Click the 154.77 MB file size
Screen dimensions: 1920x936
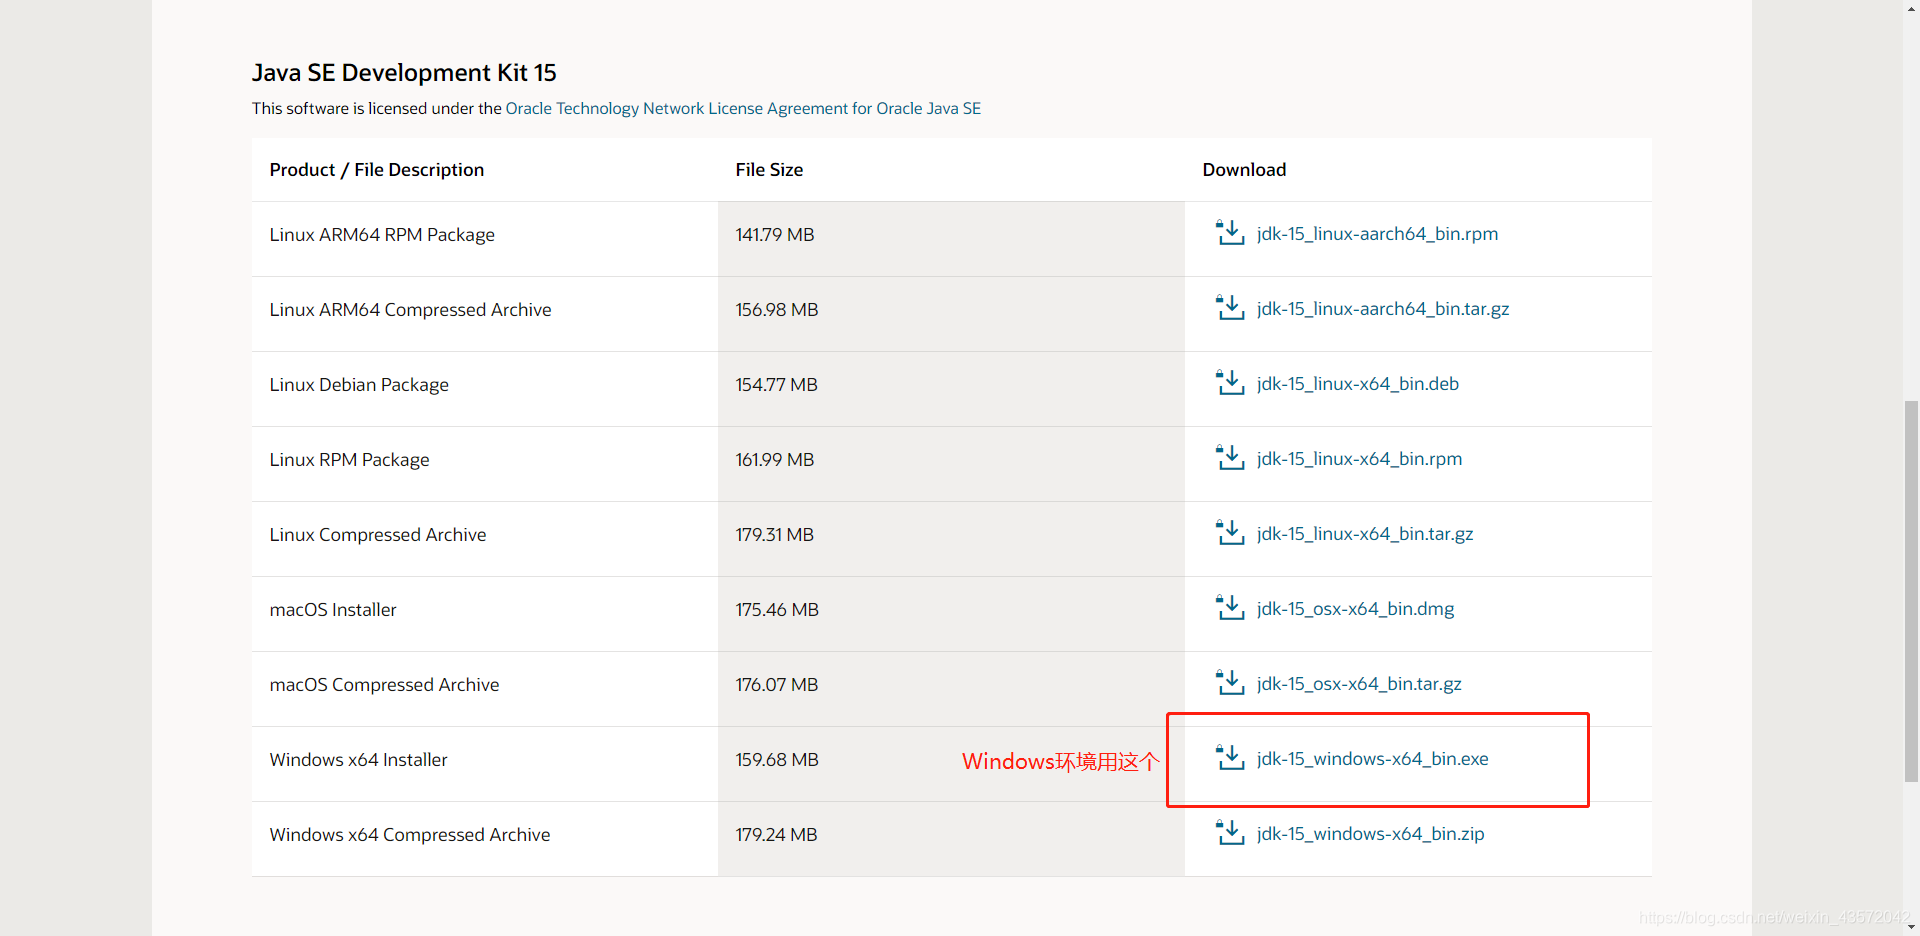pyautogui.click(x=777, y=385)
